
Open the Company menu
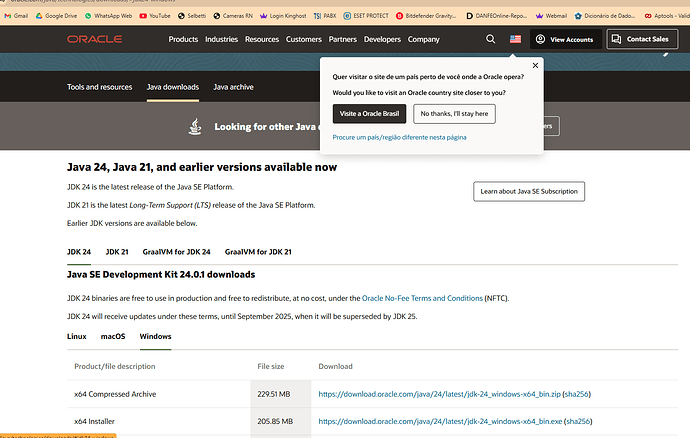point(423,39)
